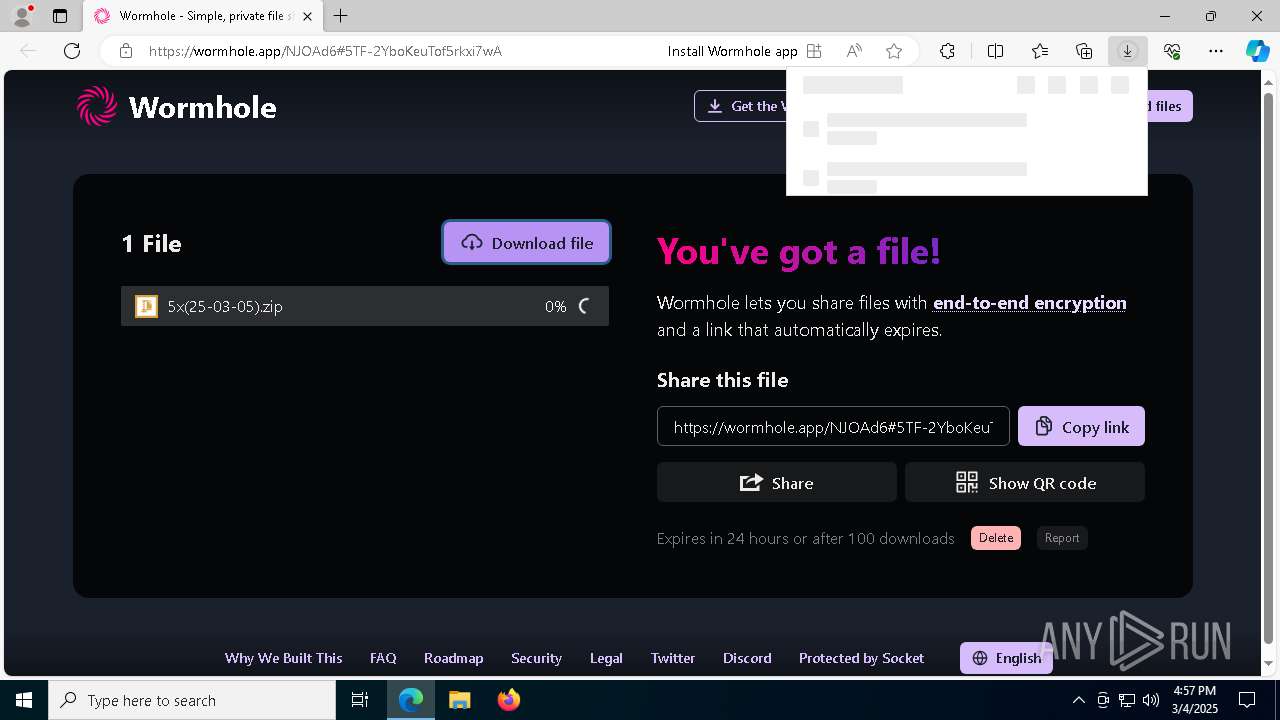Screen dimensions: 1280x720
Task: Click the Install Wormhole app icon
Action: (x=814, y=51)
